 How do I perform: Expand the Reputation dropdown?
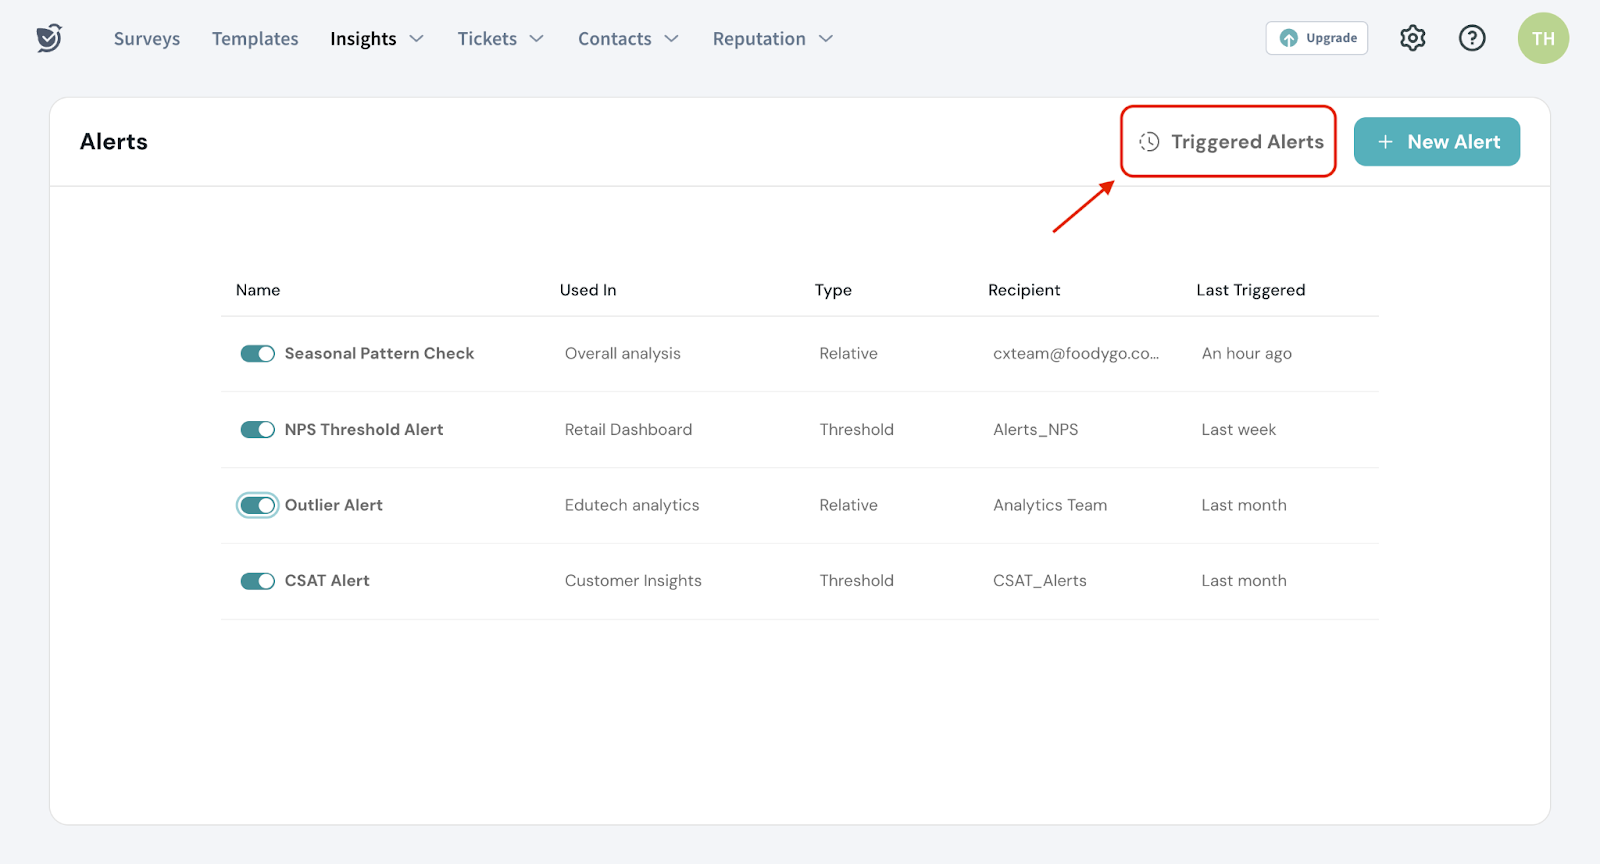pyautogui.click(x=772, y=39)
